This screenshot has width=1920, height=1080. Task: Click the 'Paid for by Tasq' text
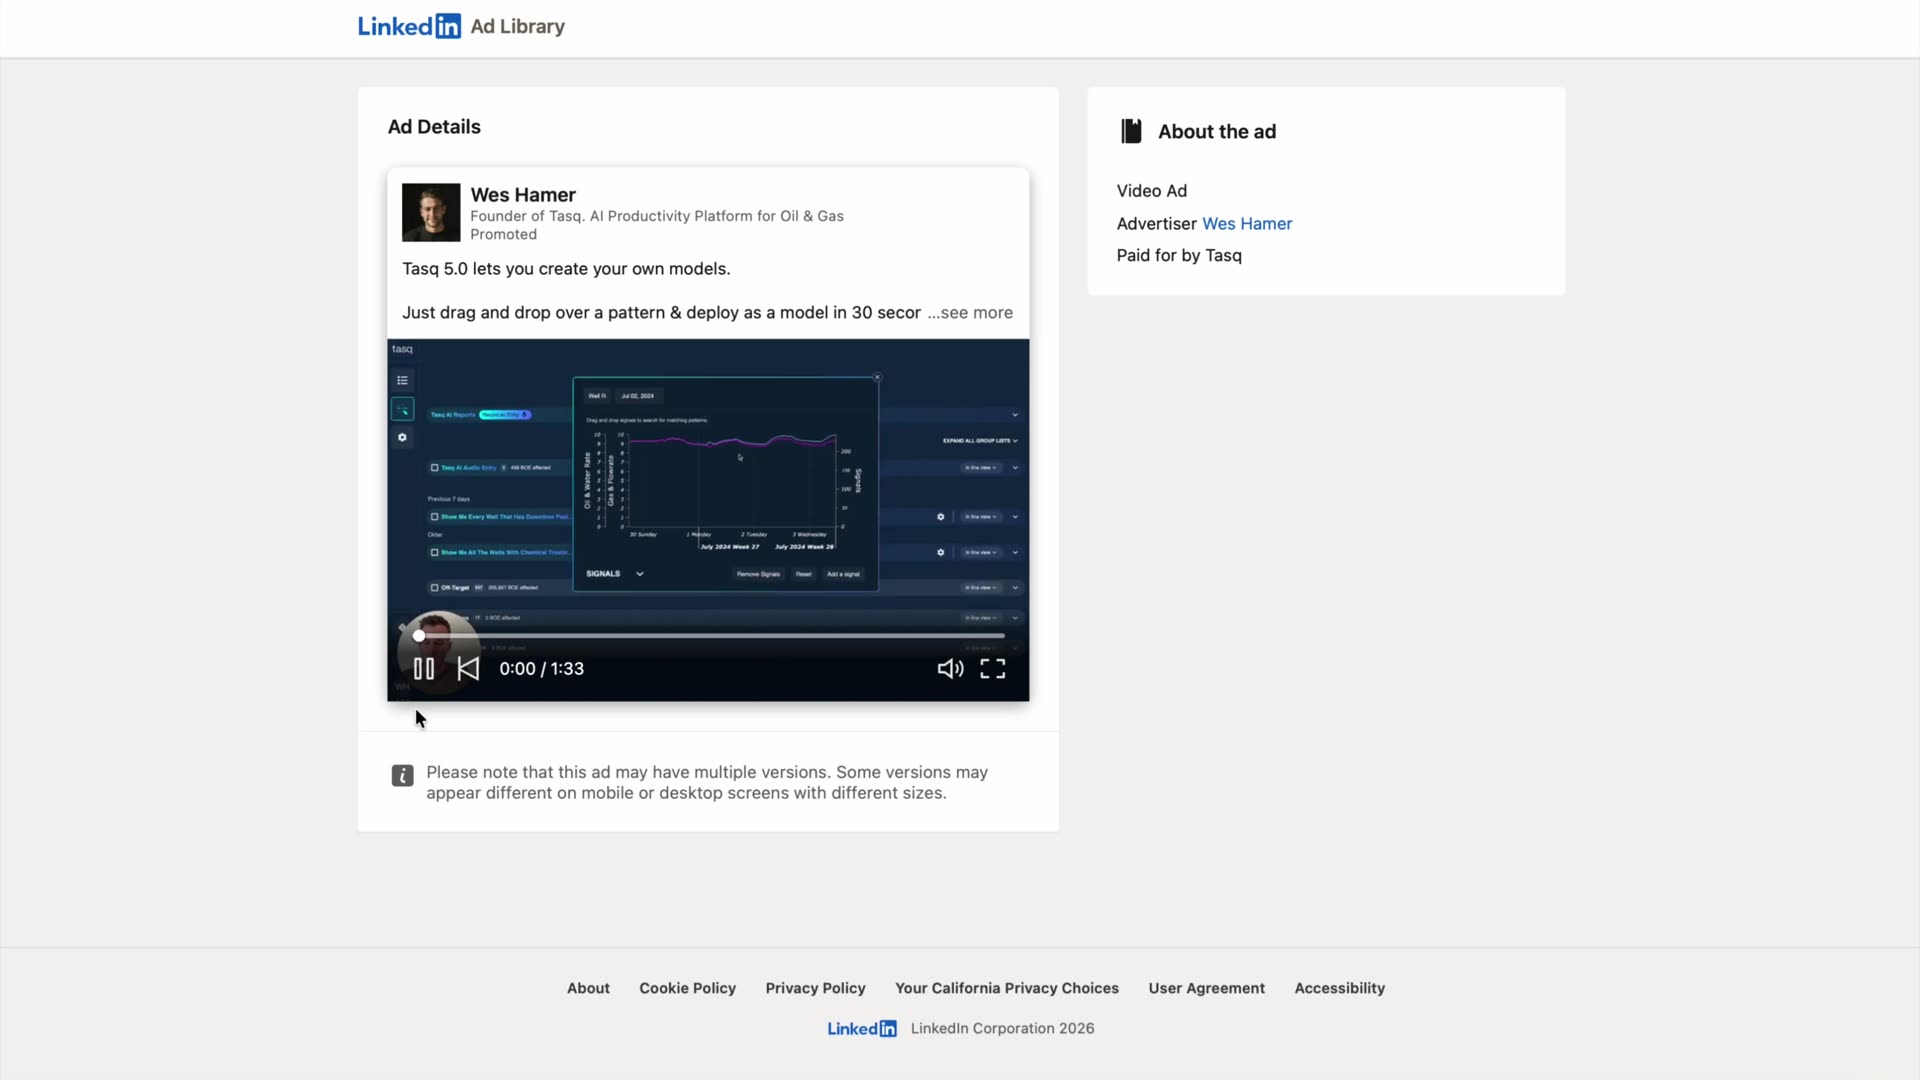1179,255
